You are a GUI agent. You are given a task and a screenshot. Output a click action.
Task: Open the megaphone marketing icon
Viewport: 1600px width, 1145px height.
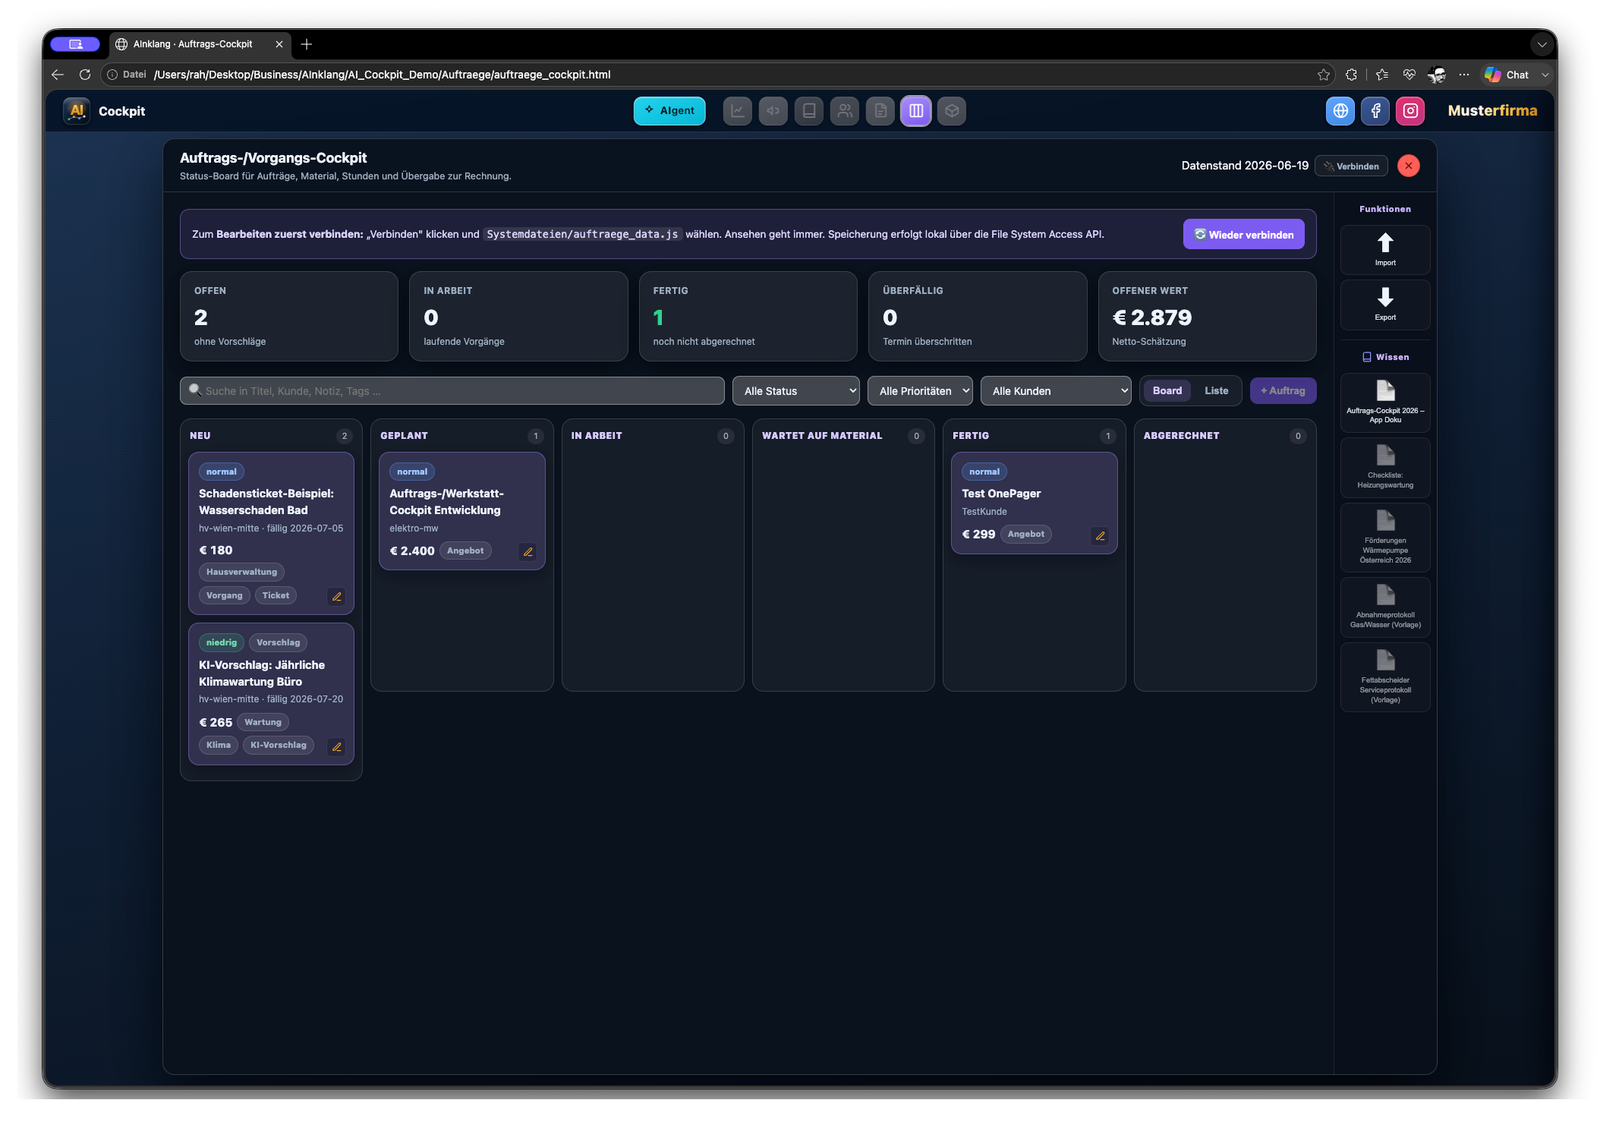pos(773,111)
